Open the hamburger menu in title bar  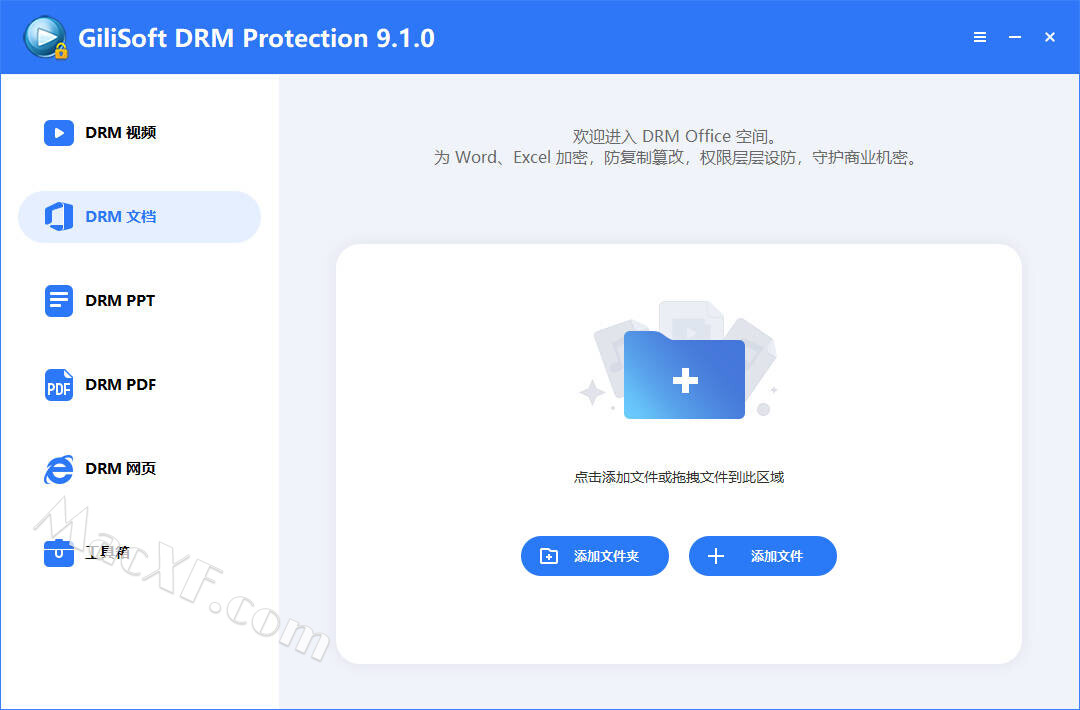979,37
